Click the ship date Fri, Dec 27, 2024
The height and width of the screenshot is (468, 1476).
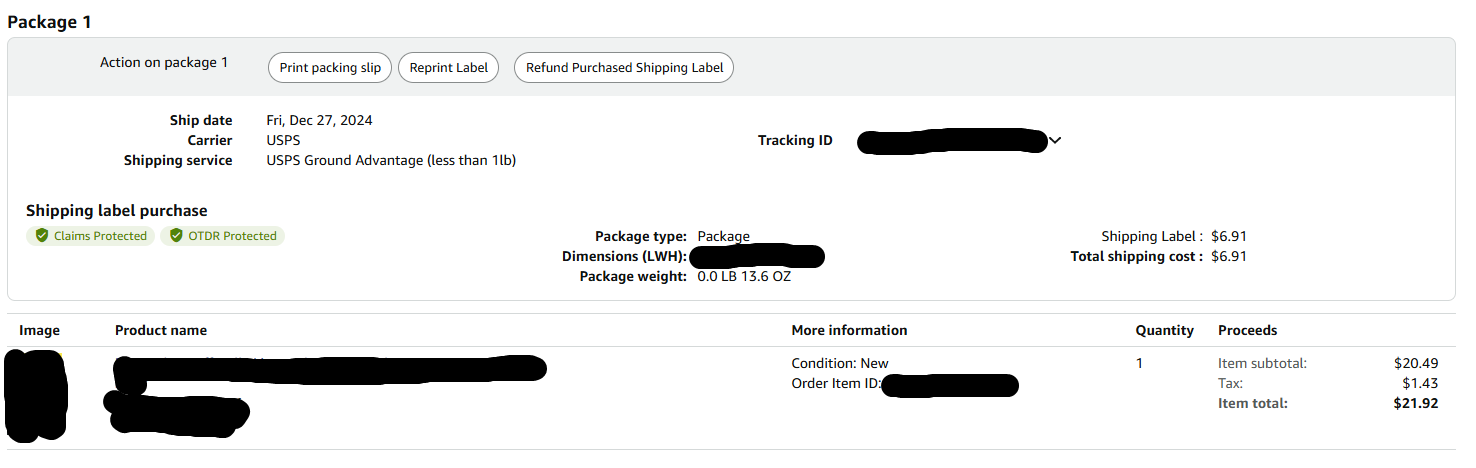tap(319, 120)
